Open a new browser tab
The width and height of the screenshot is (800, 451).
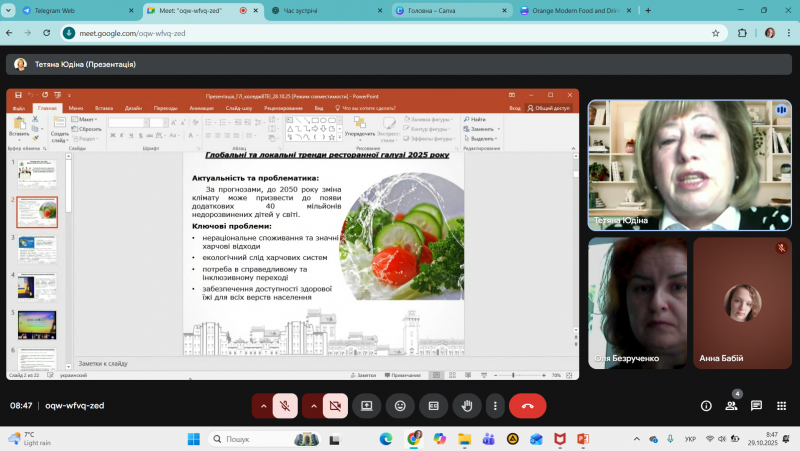point(648,10)
